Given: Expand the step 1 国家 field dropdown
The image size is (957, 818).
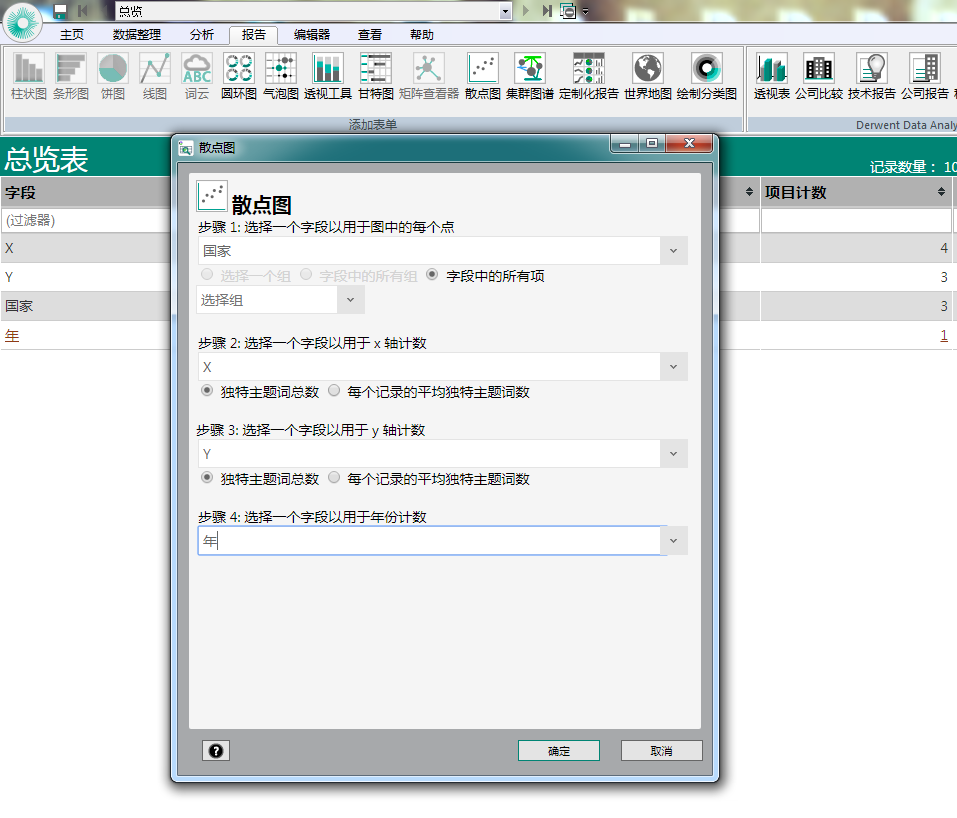Looking at the screenshot, I should coord(674,251).
